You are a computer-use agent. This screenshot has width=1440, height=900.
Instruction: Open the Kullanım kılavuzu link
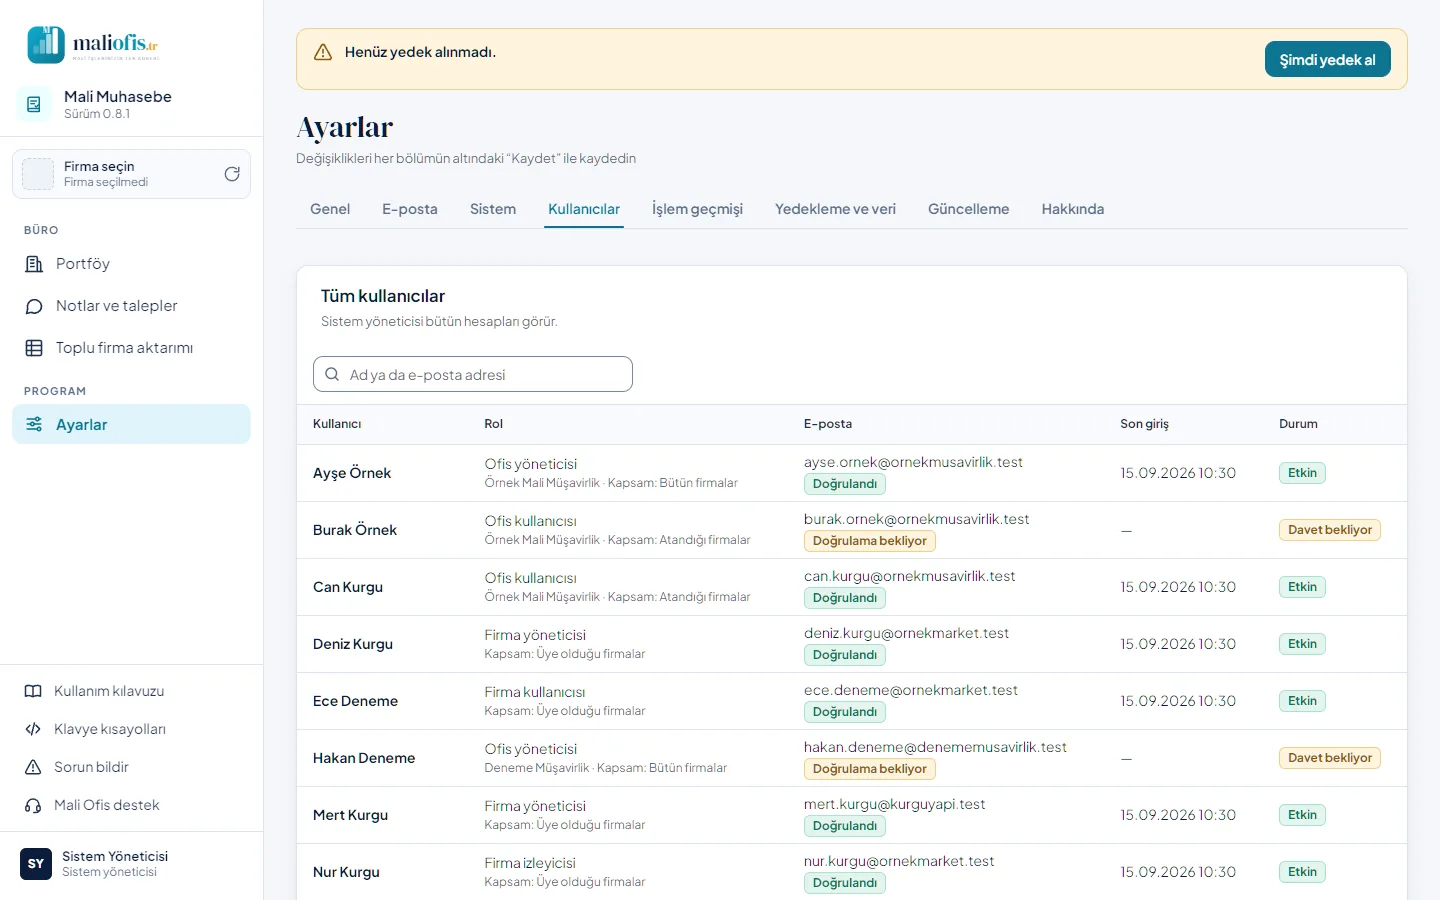pos(131,691)
